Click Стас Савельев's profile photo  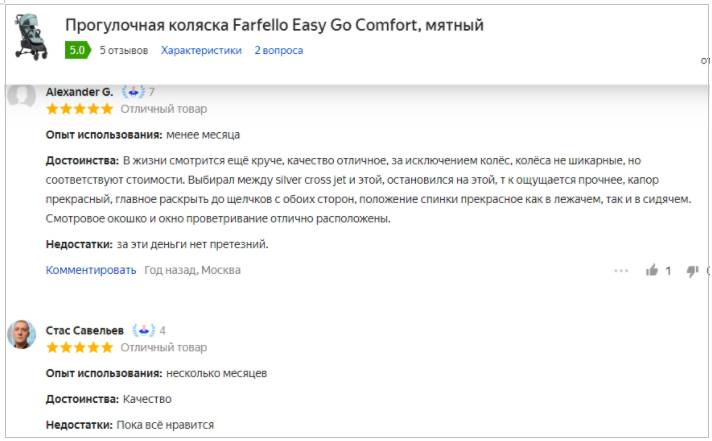pos(22,334)
